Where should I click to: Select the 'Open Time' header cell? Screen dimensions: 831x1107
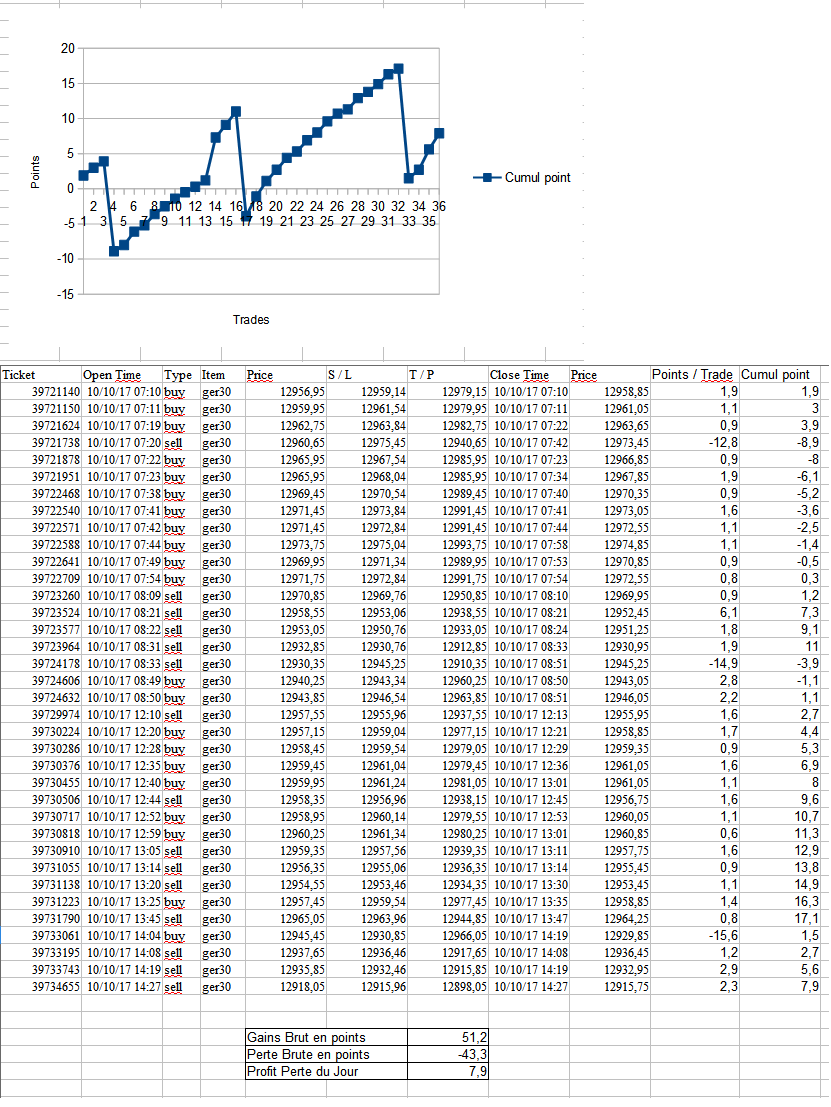122,375
